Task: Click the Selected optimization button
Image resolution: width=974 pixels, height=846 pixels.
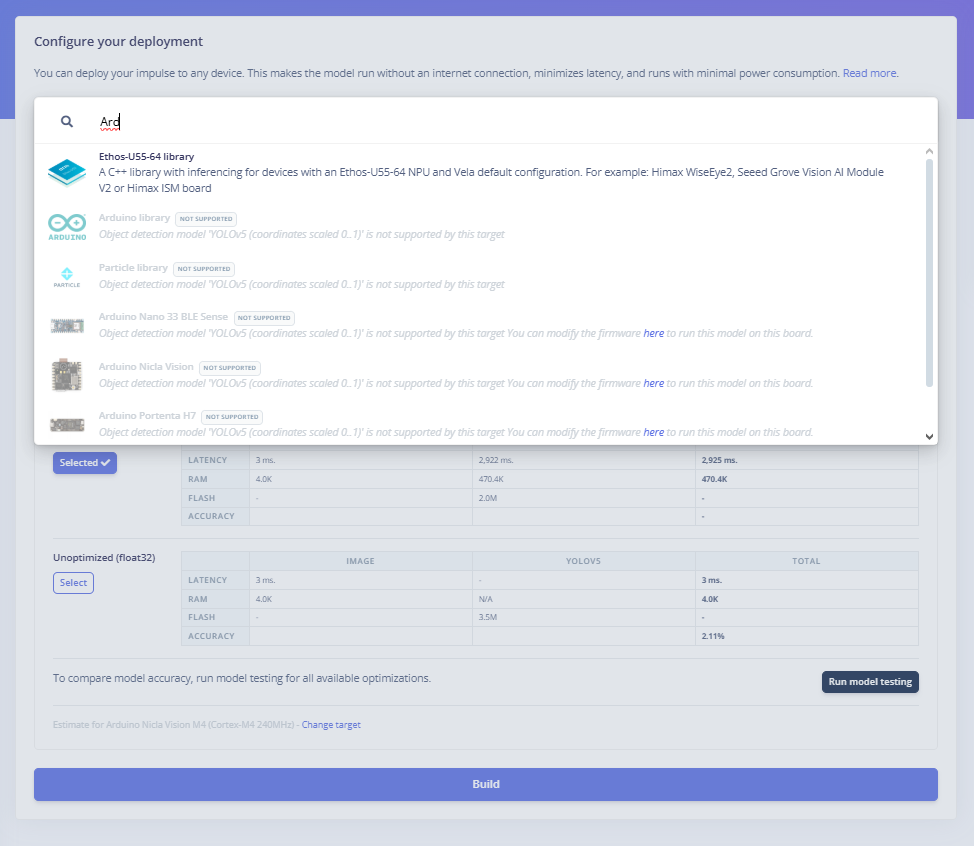Action: (85, 463)
